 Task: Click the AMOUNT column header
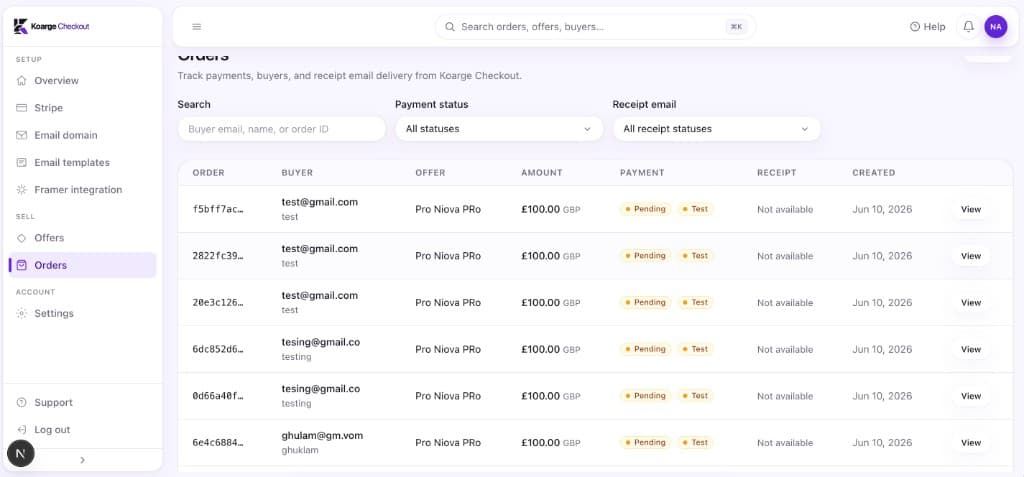tap(541, 173)
